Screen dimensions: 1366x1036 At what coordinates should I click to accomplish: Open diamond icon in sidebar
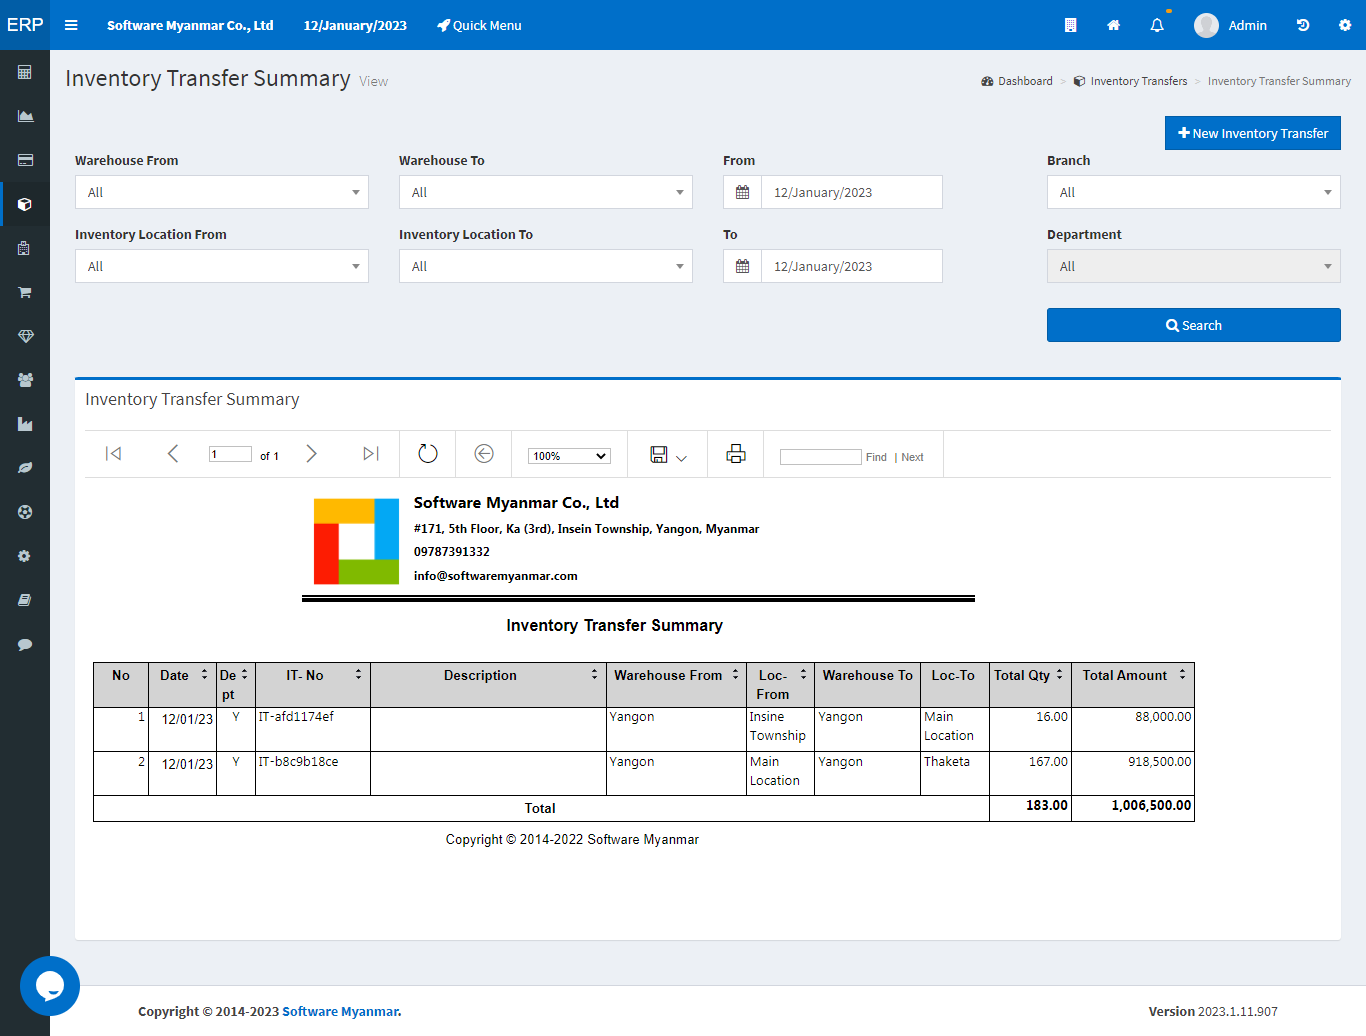tap(25, 336)
